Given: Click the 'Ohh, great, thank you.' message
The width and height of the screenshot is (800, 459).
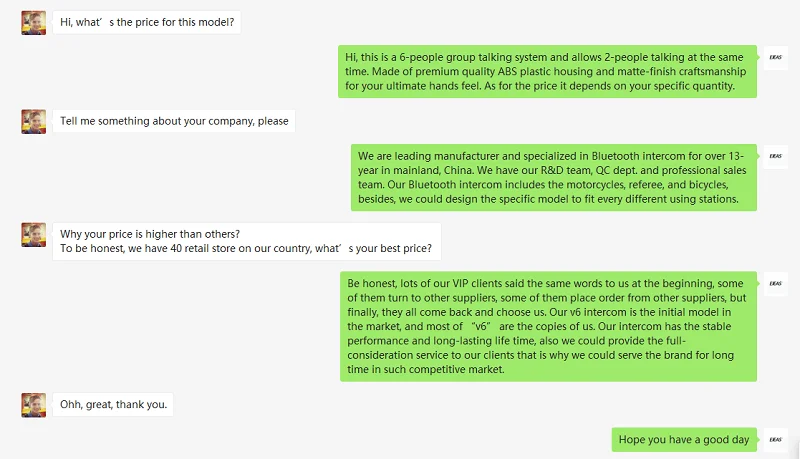Looking at the screenshot, I should click(x=116, y=404).
